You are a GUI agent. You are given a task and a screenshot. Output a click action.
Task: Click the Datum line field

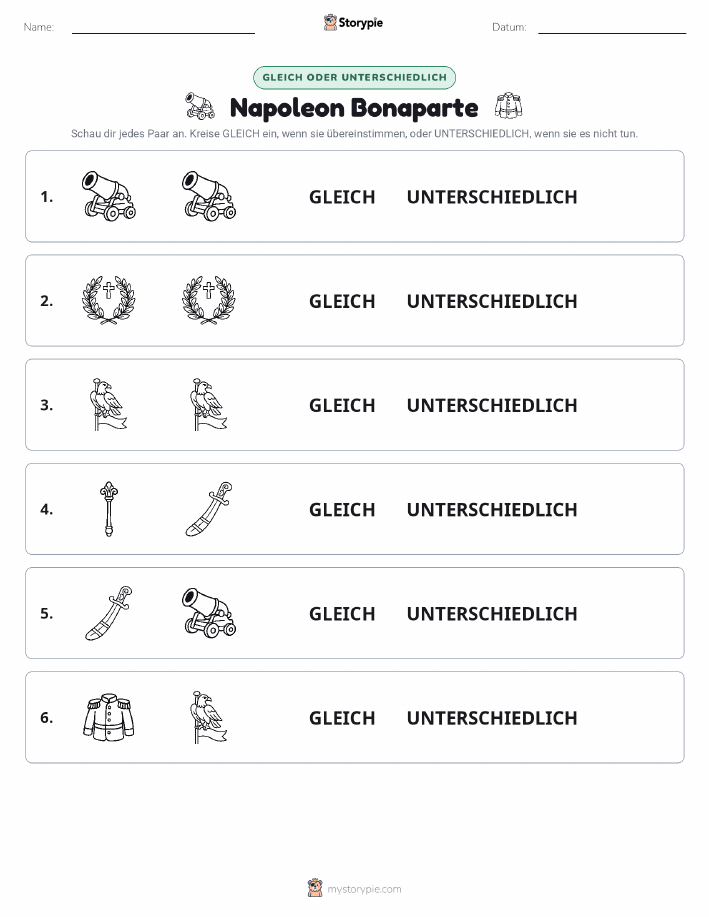point(612,27)
